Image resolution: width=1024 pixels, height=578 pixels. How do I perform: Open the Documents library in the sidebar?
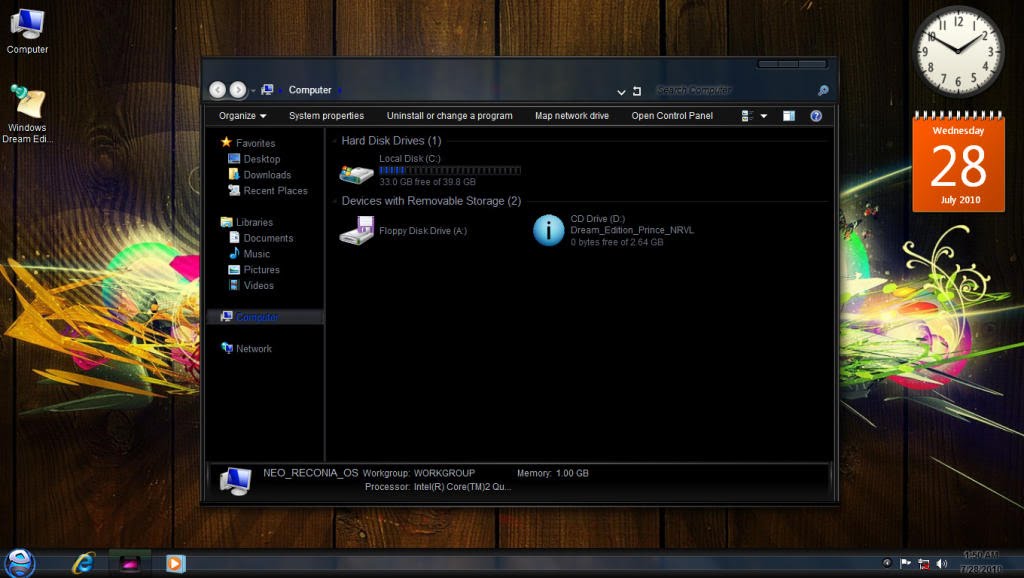tap(269, 238)
